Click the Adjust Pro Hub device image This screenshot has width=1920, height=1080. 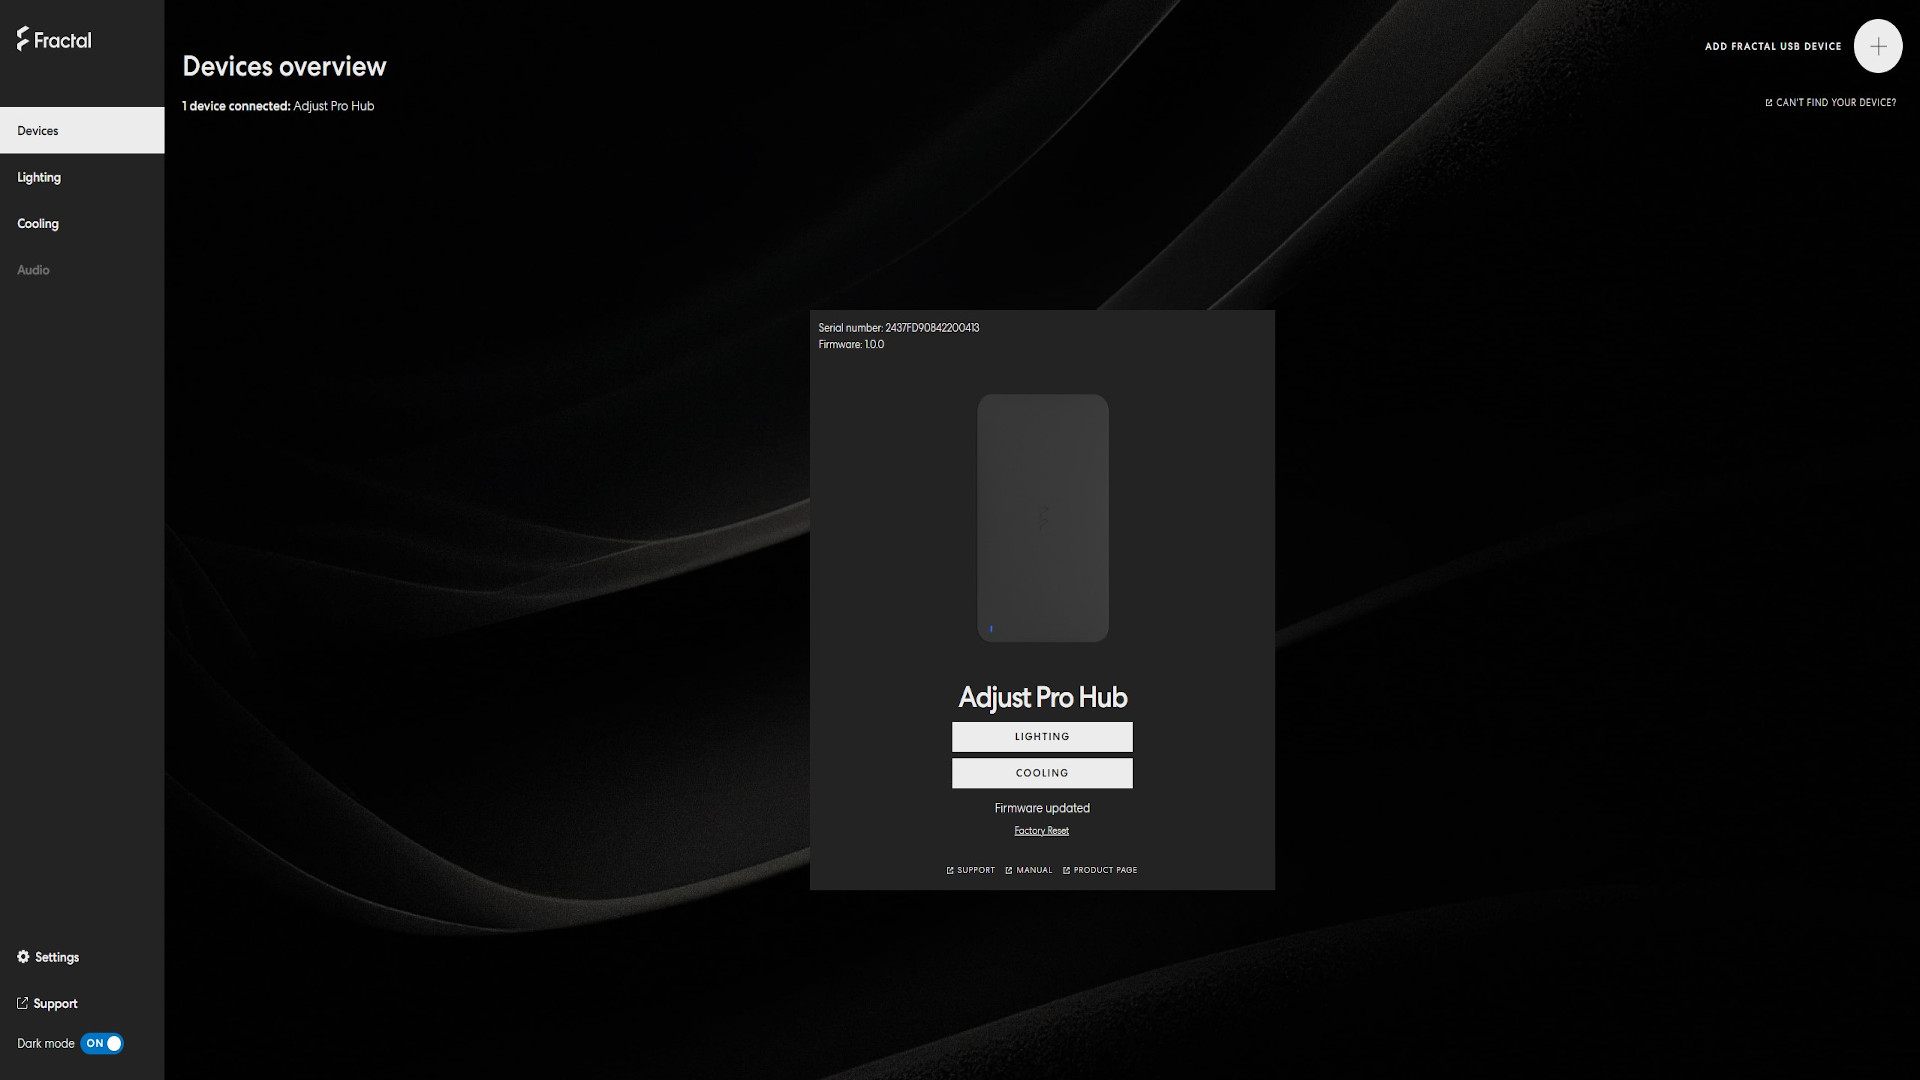click(1042, 517)
